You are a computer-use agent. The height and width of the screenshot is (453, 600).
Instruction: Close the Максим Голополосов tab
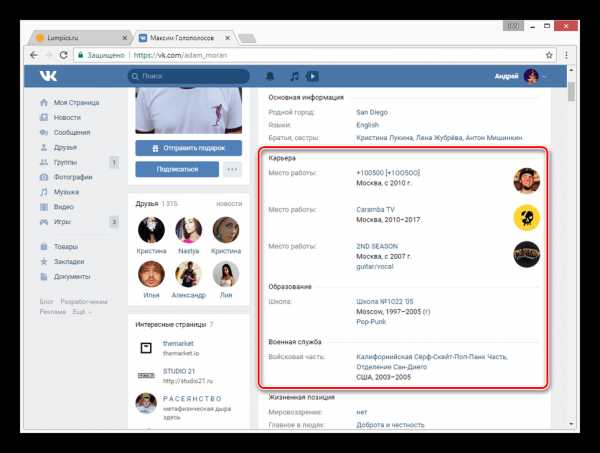coord(228,38)
